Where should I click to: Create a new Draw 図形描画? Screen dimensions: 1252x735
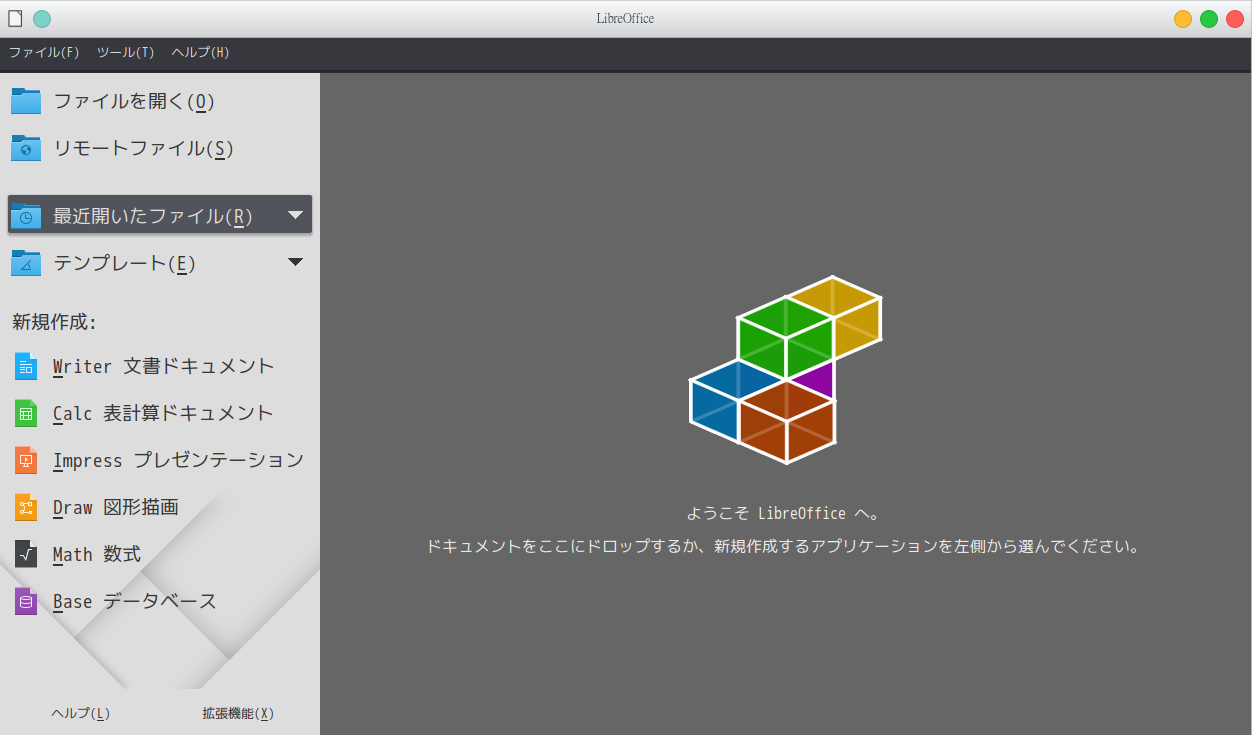pyautogui.click(x=160, y=507)
